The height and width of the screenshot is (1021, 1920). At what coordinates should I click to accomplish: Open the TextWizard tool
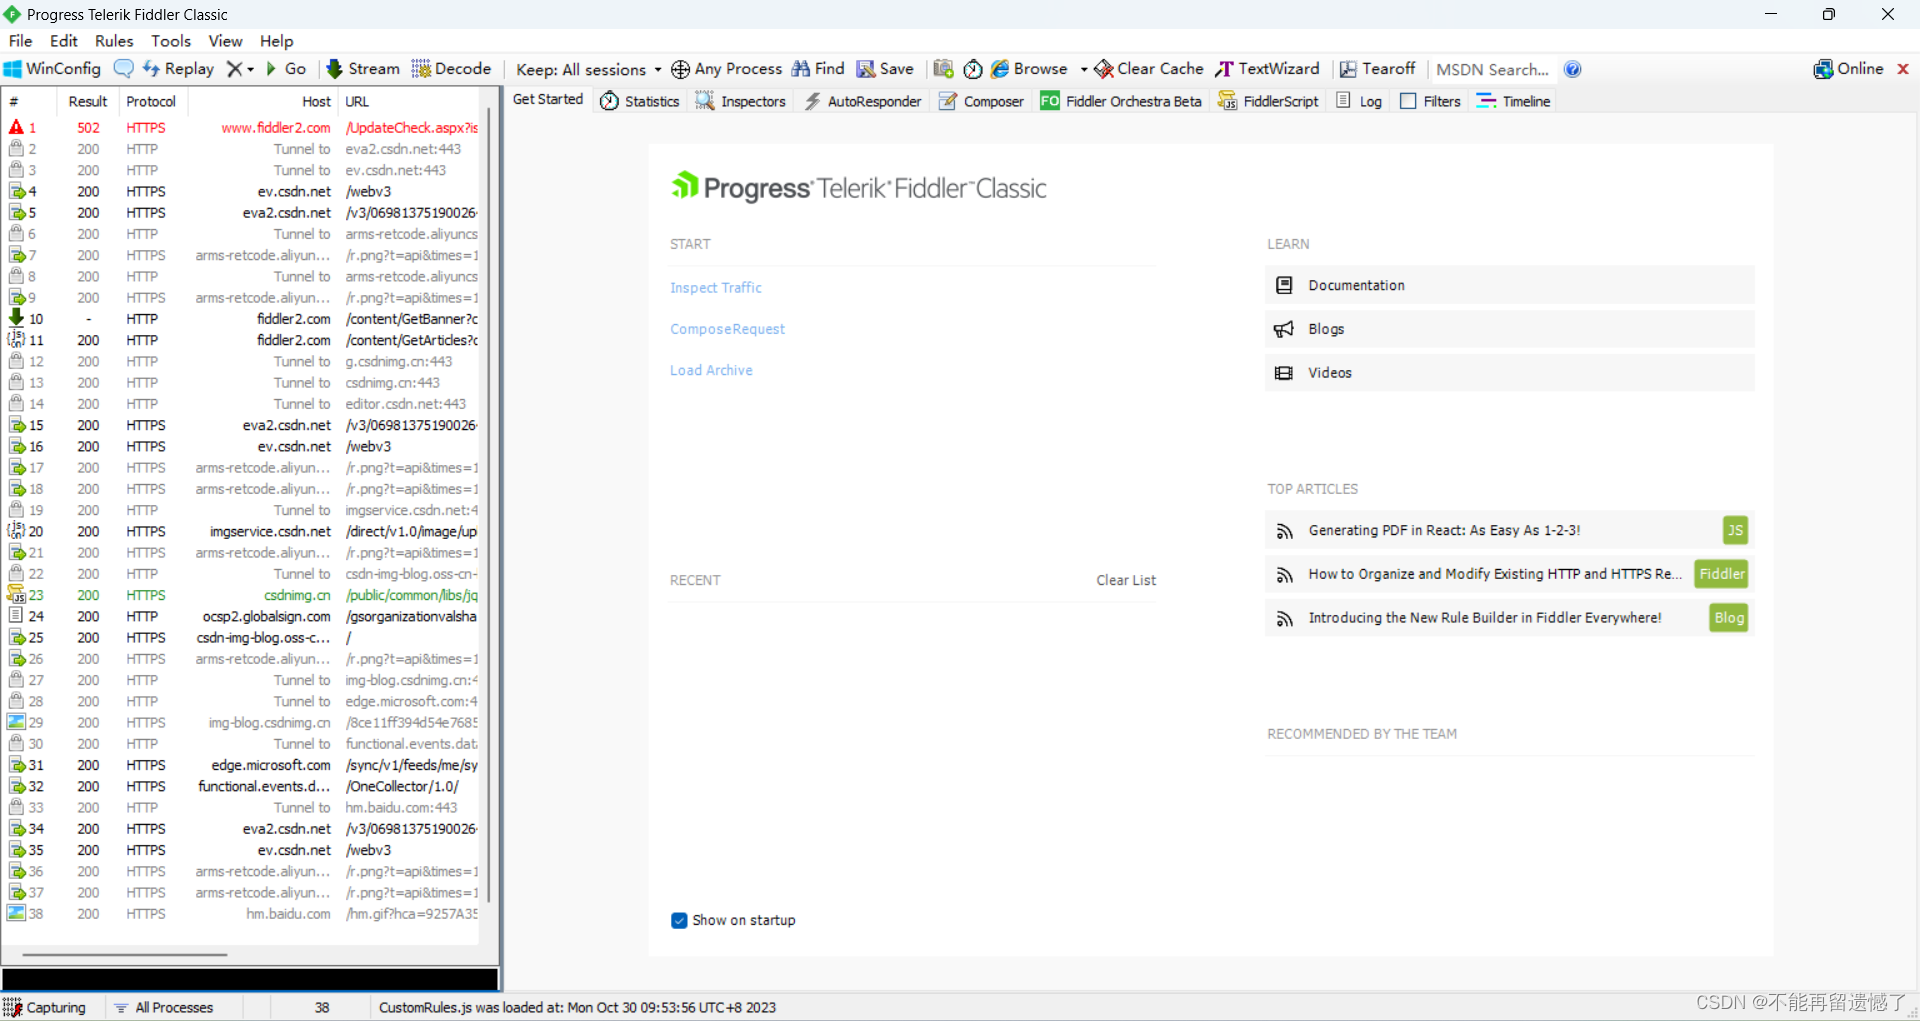[1267, 69]
